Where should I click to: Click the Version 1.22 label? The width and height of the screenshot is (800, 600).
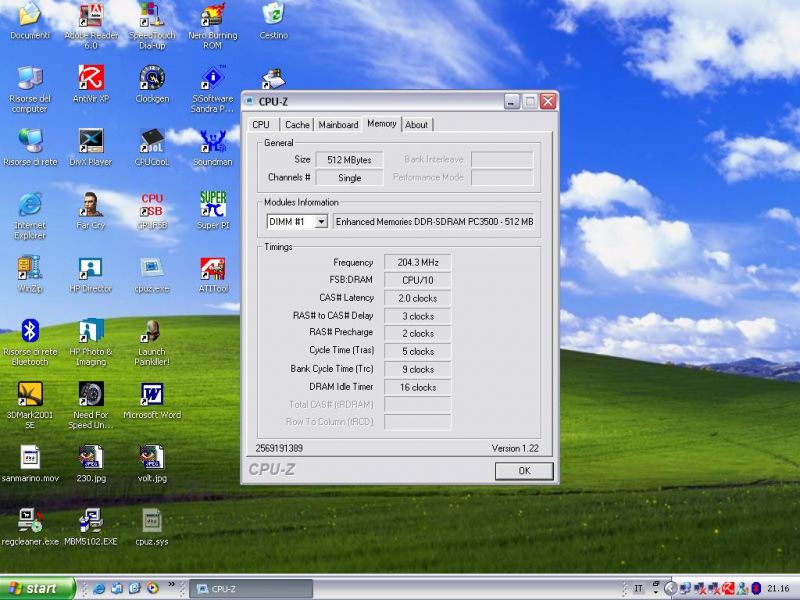[515, 448]
